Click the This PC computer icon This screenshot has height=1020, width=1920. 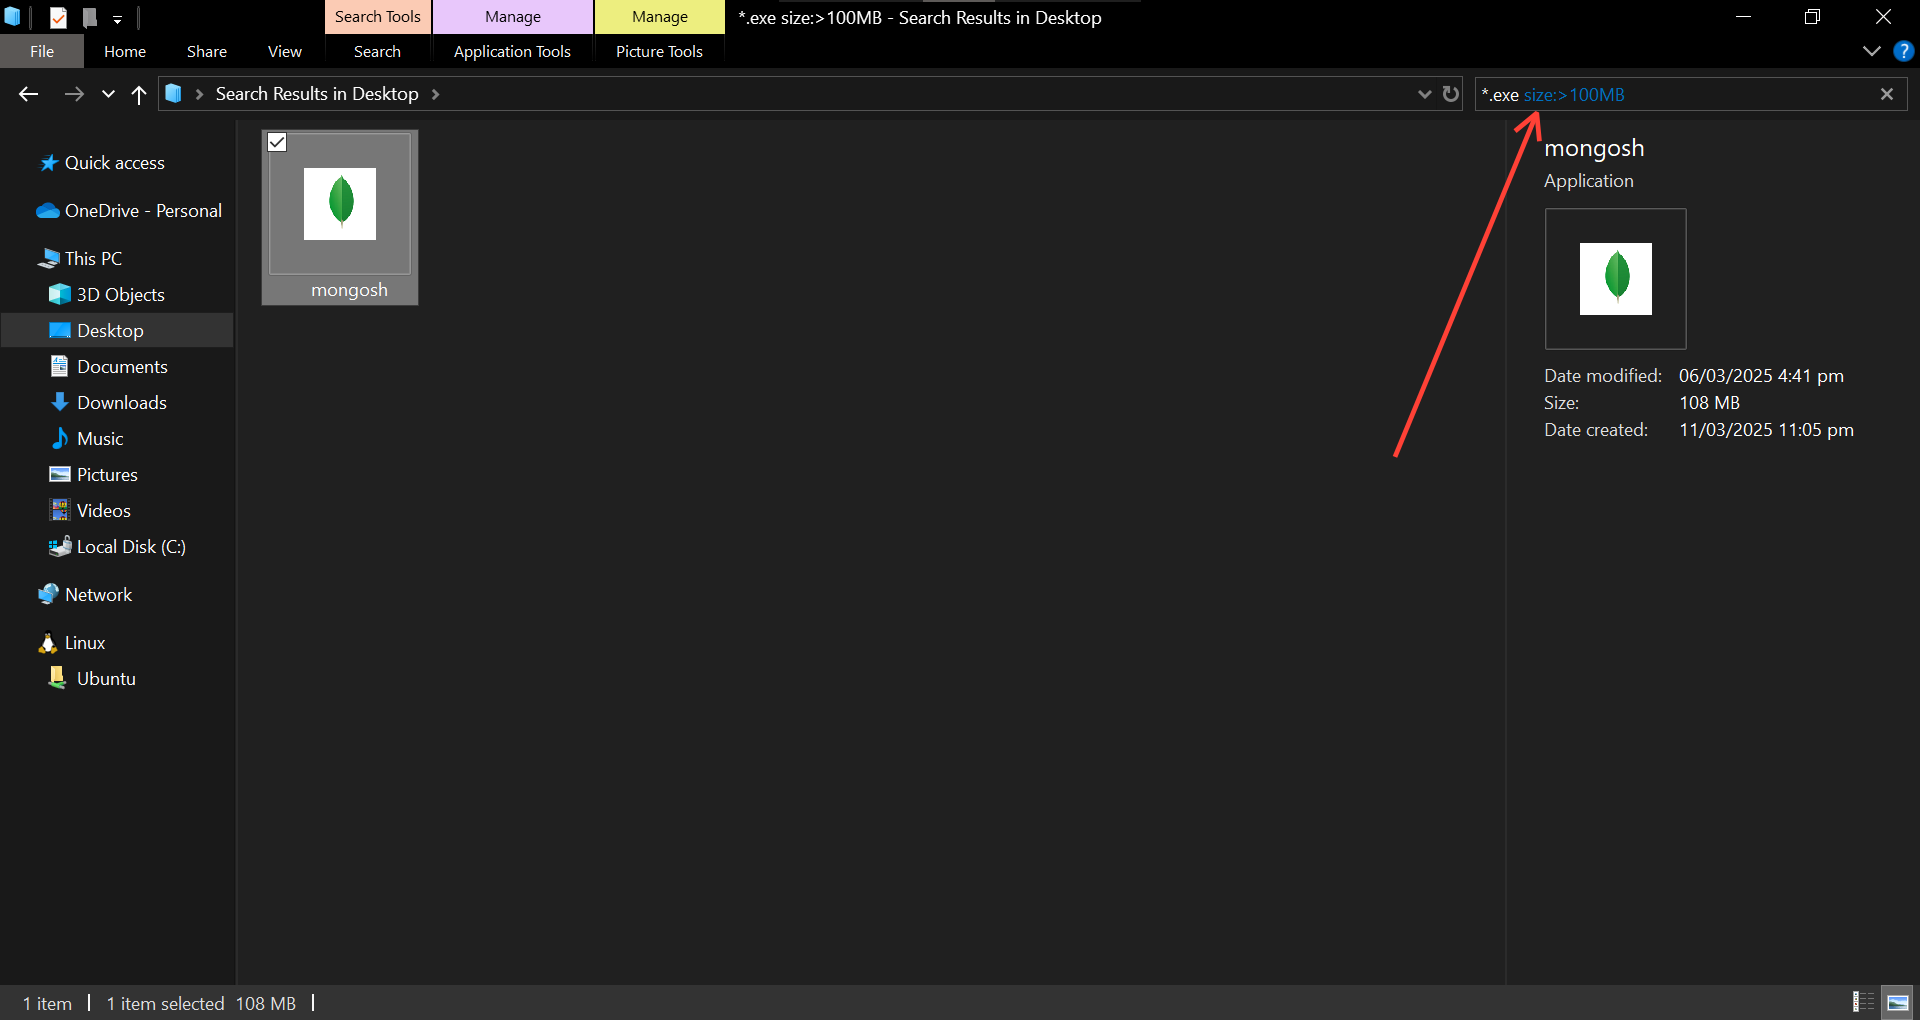pos(48,259)
